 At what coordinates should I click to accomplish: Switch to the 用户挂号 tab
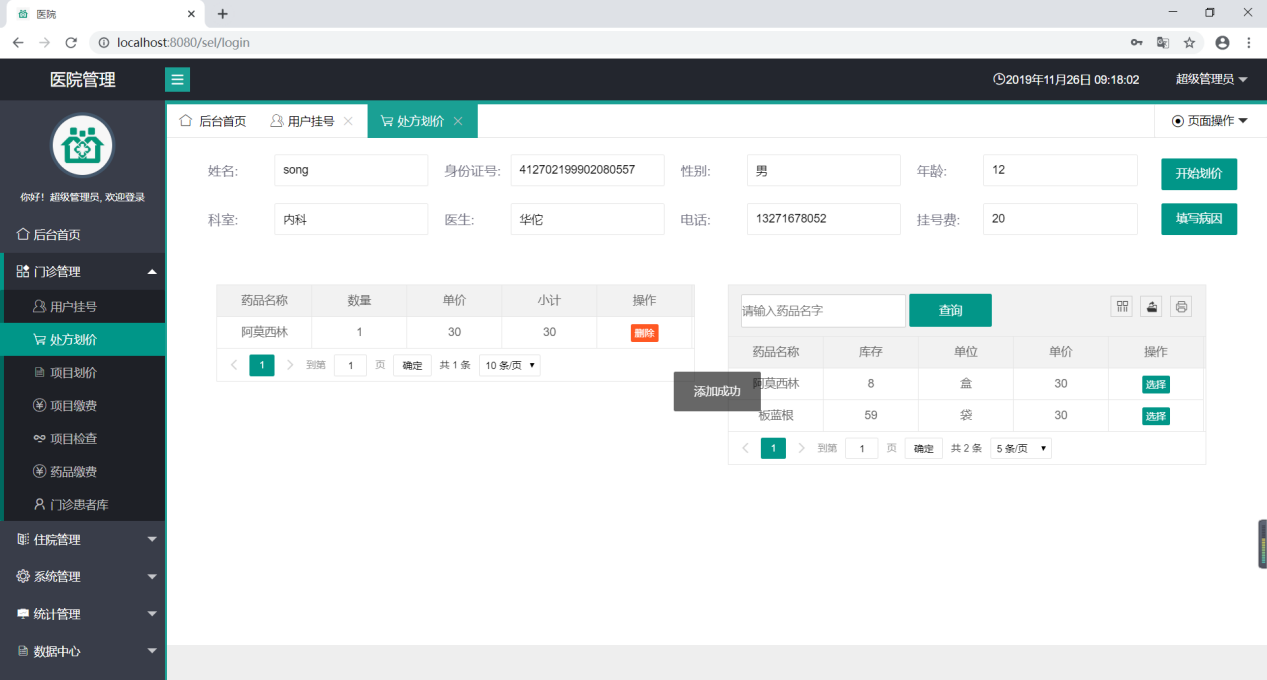pyautogui.click(x=303, y=121)
